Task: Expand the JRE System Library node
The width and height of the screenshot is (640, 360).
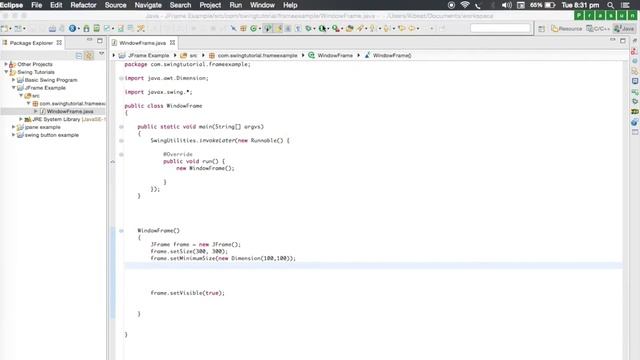Action: pos(21,119)
